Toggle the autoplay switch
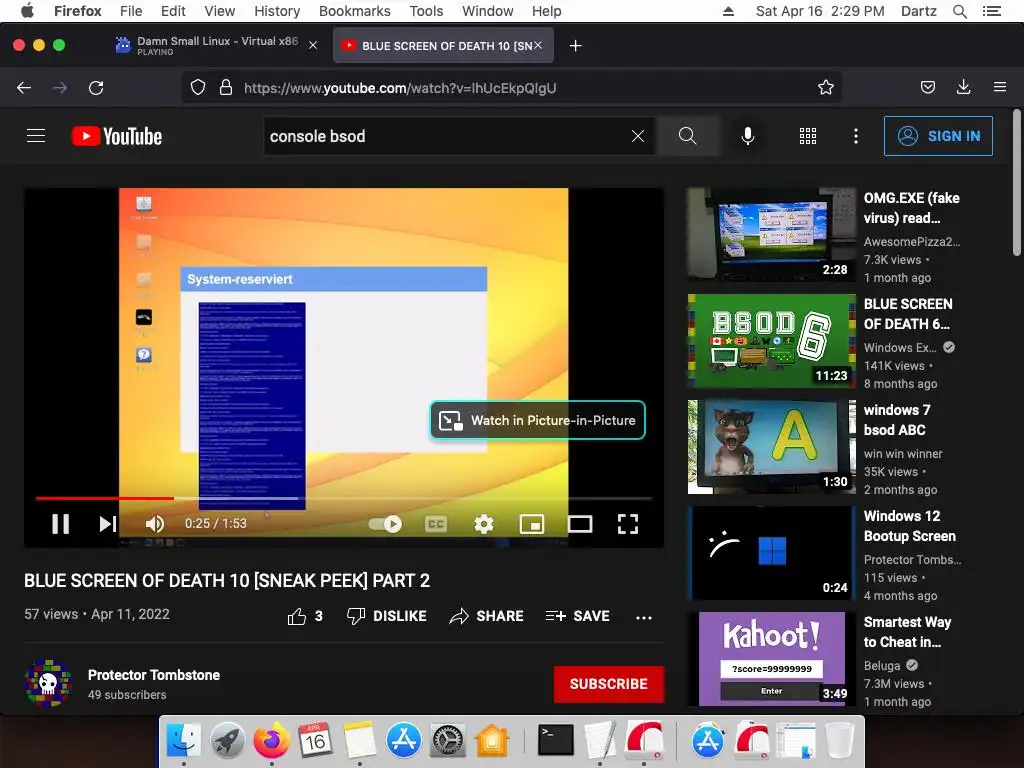1024x768 pixels. (385, 524)
